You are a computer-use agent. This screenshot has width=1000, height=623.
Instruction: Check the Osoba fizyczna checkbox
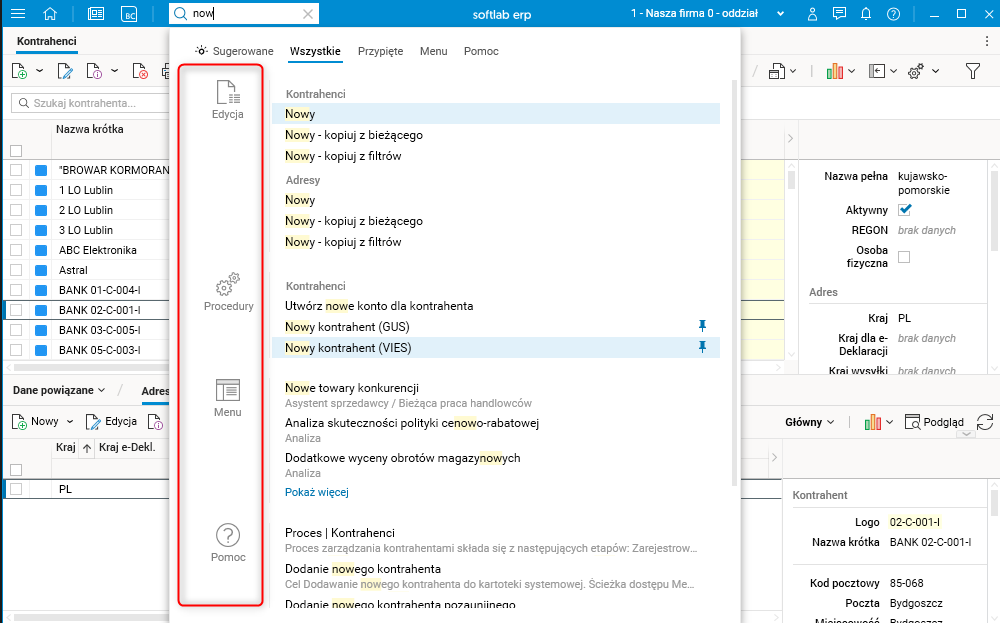tap(905, 257)
